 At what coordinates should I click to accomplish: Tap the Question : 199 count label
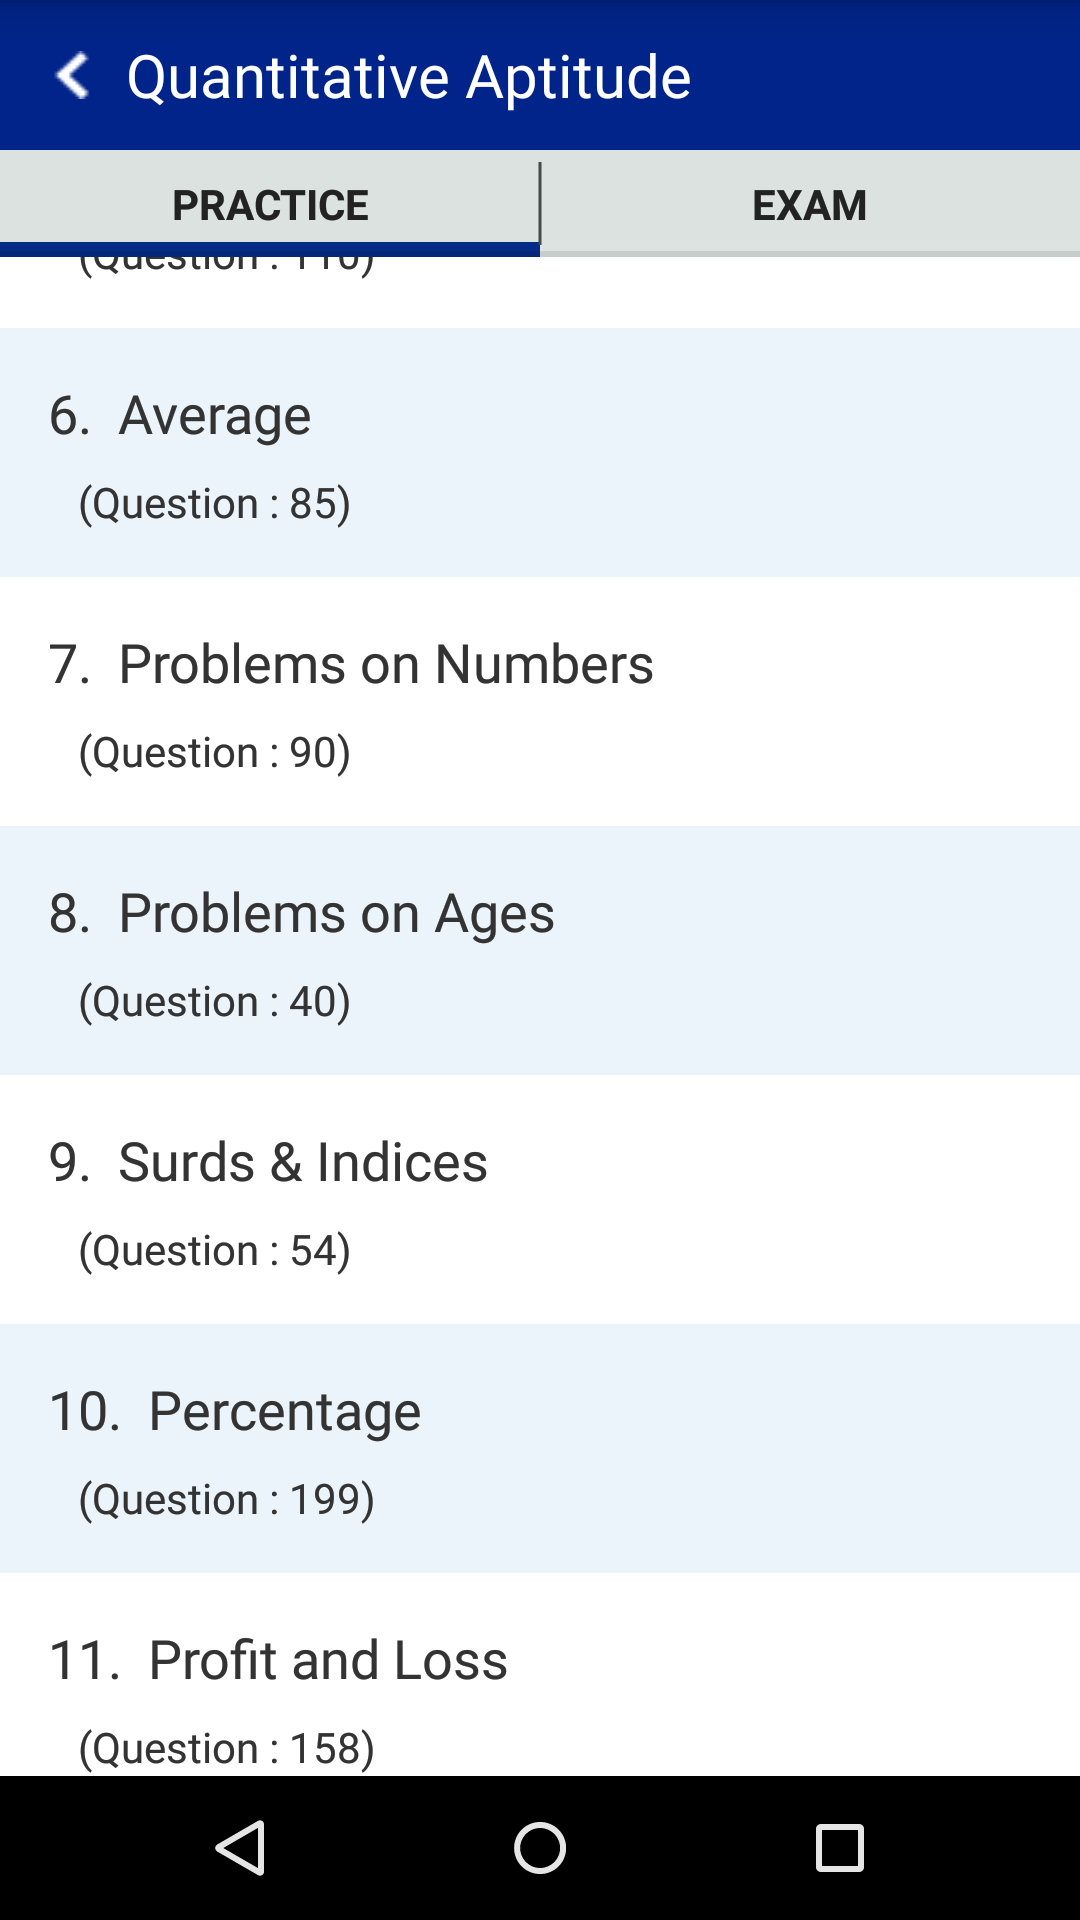click(x=227, y=1499)
